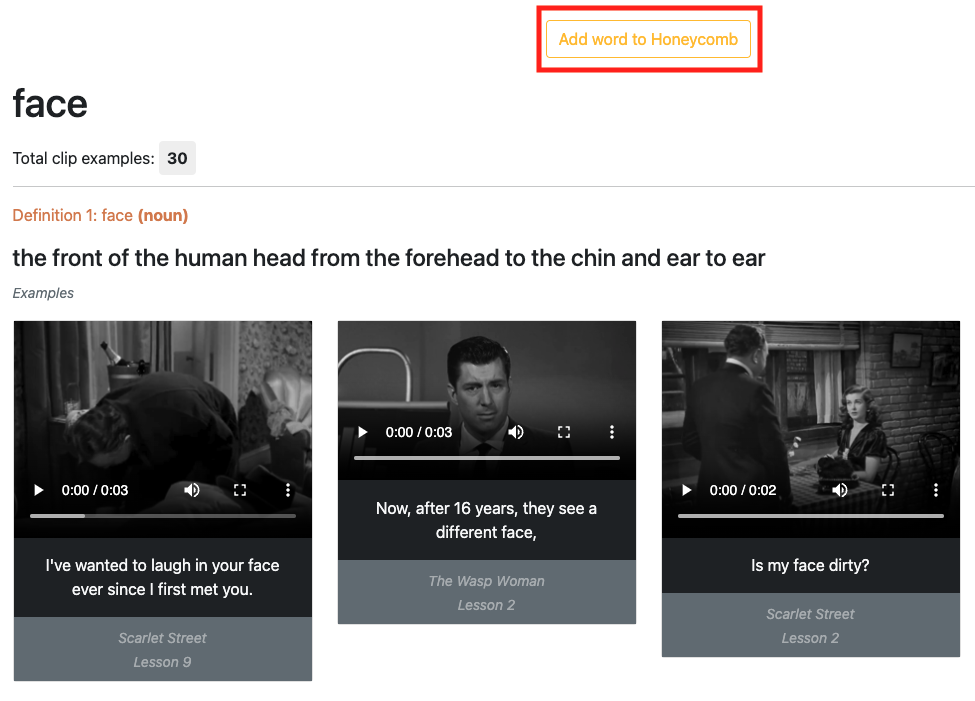Fullscreen the "laugh in your face" clip
Viewport: 975px width, 701px height.
pos(240,490)
